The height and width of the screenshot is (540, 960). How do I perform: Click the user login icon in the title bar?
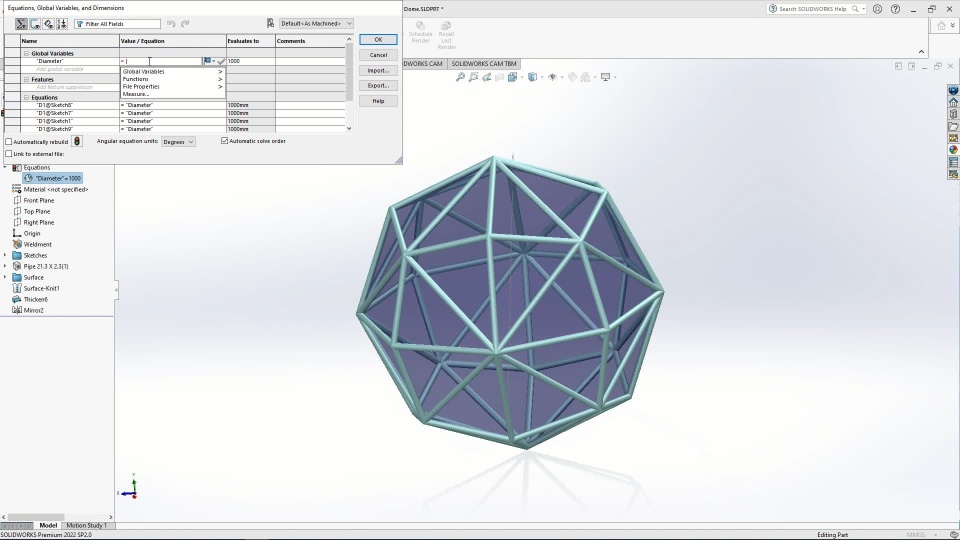click(877, 9)
